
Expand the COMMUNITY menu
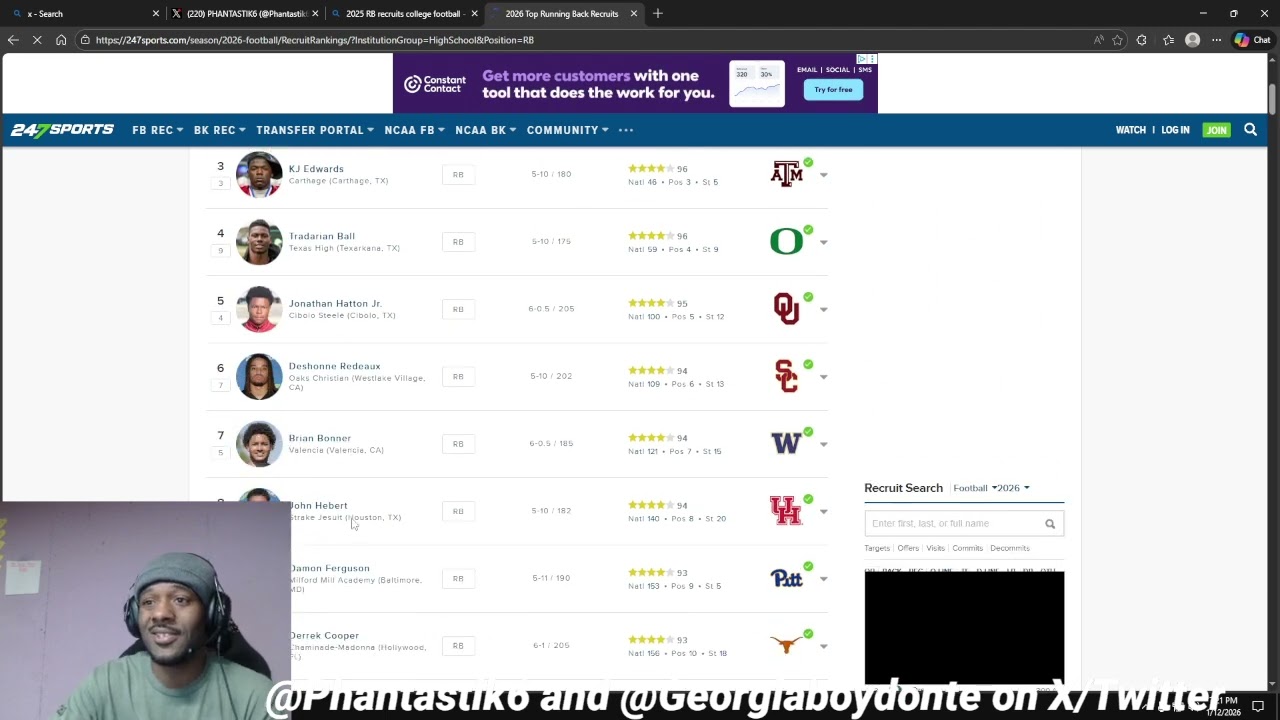[567, 130]
